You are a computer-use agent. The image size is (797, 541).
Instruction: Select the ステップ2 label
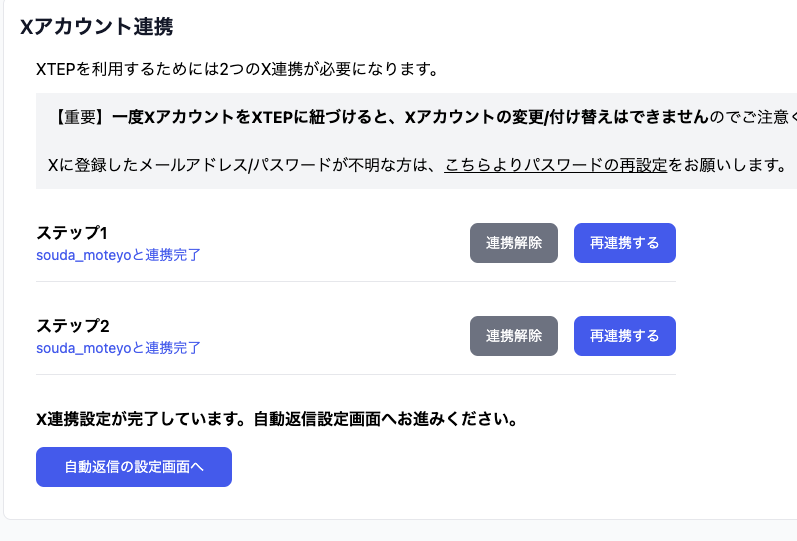72,326
